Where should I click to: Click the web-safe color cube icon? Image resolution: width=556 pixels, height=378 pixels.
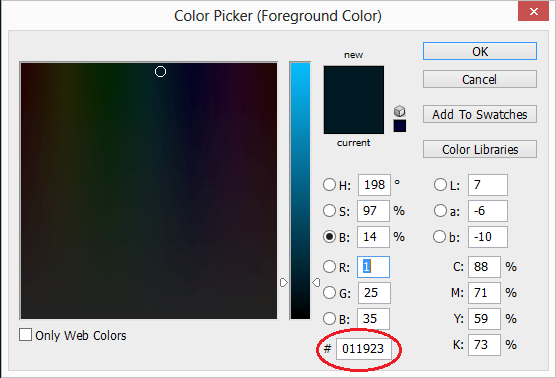tap(400, 111)
